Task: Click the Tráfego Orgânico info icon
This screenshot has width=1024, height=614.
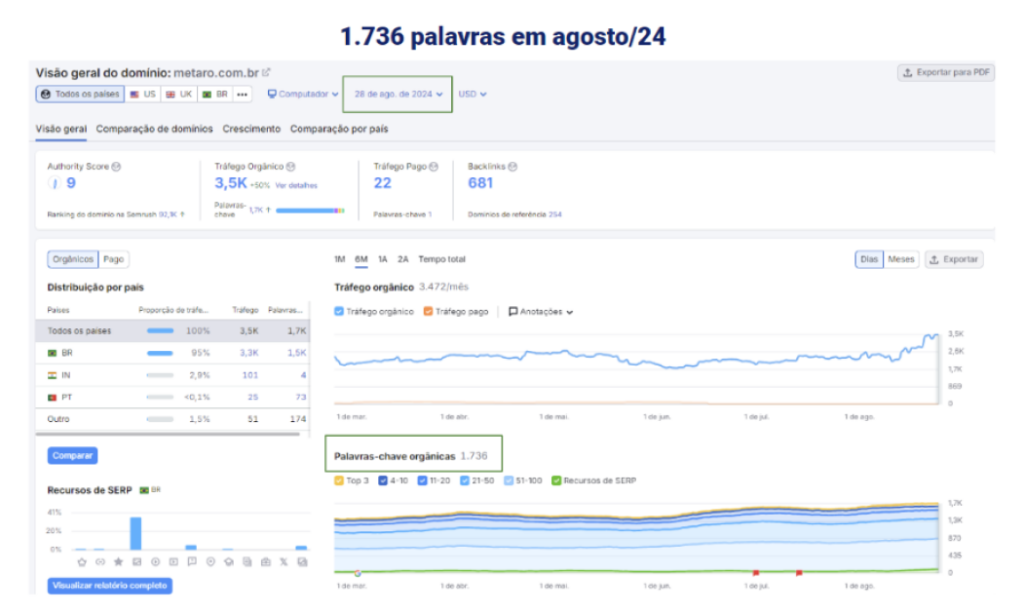Action: tap(291, 166)
